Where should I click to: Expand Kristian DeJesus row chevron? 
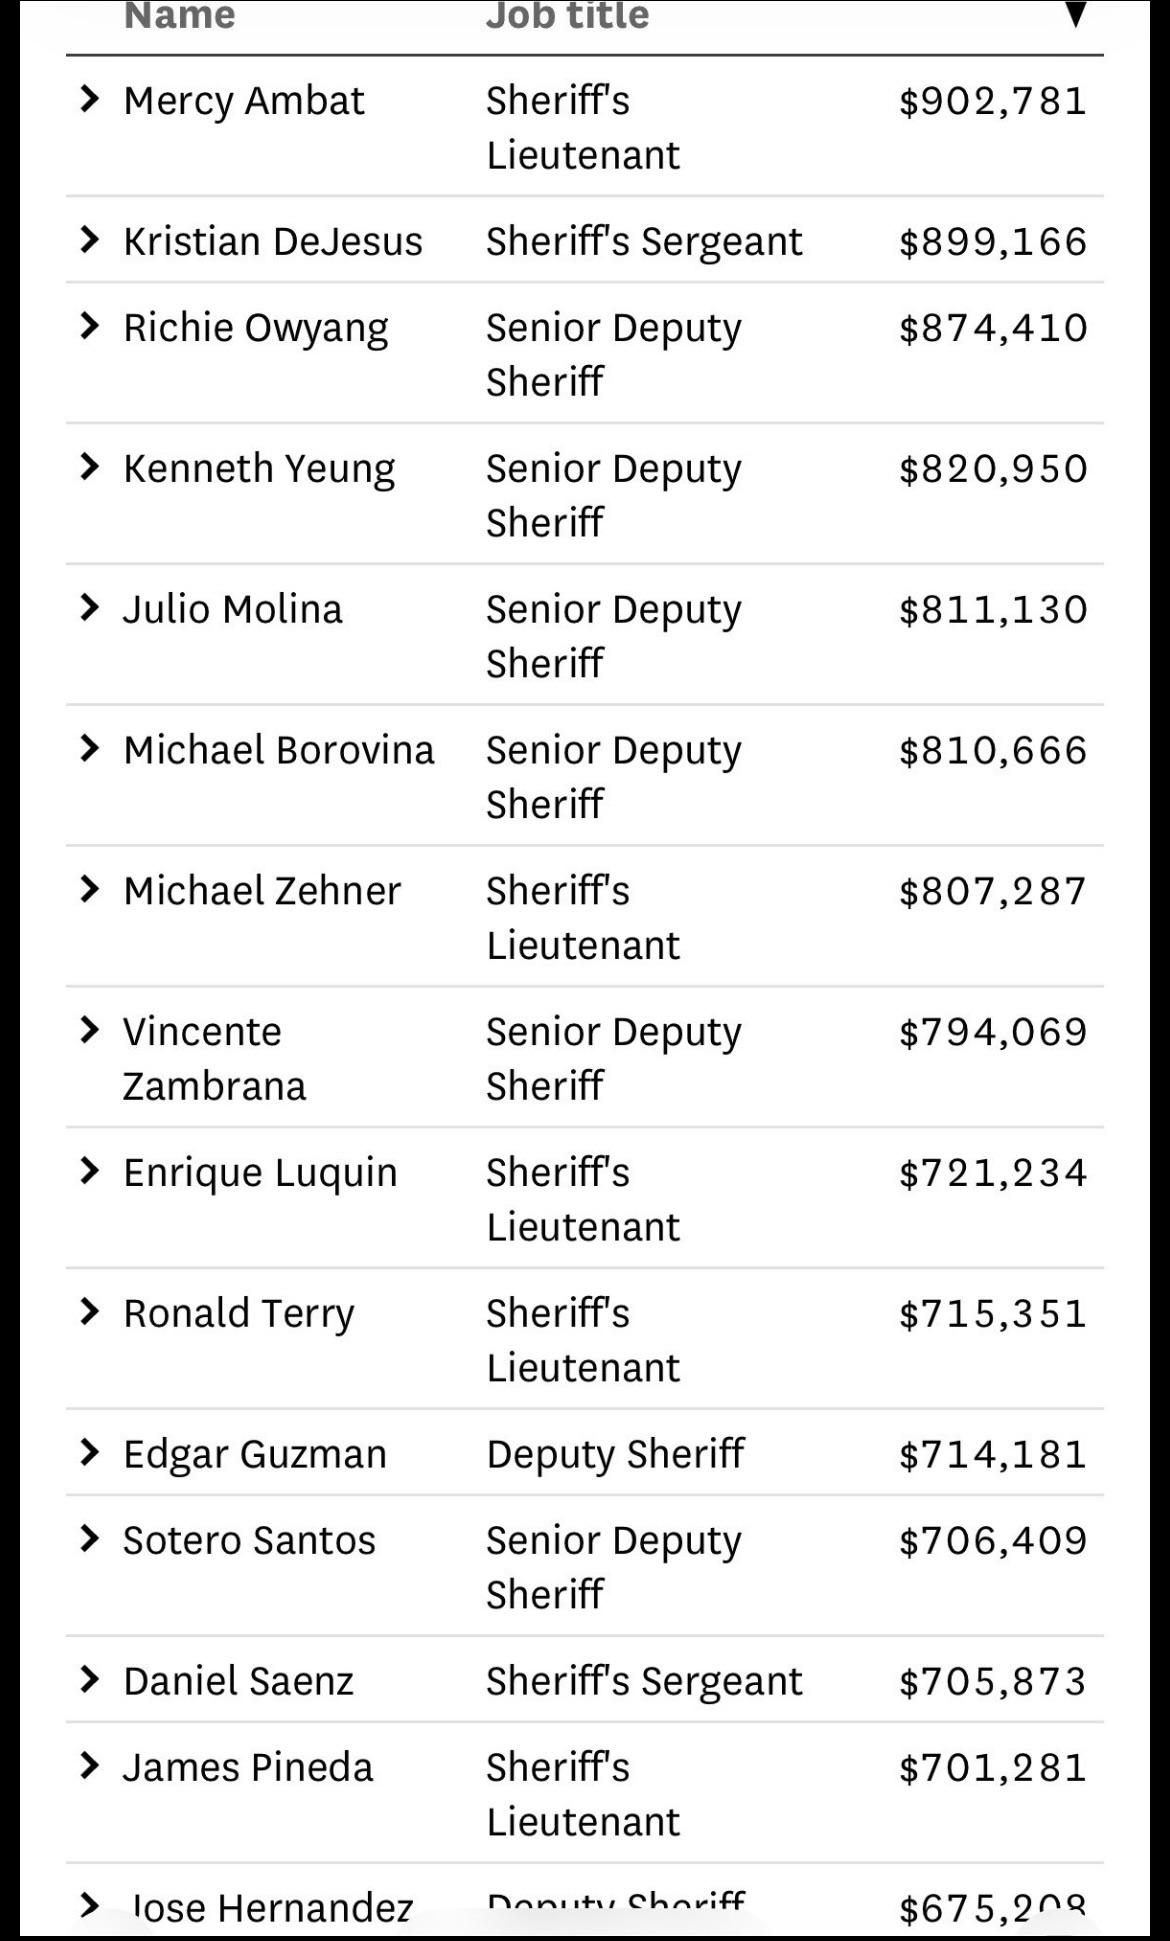[x=90, y=240]
